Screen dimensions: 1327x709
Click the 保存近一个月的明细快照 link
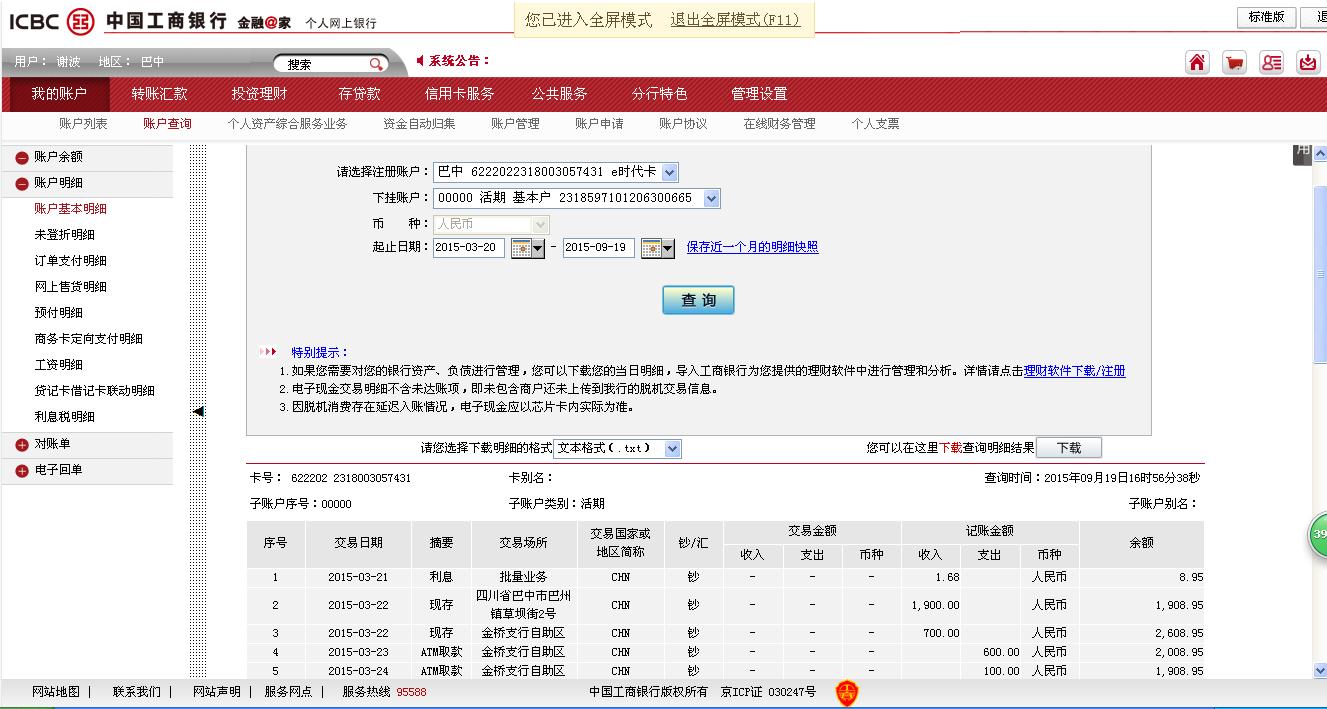pyautogui.click(x=752, y=247)
